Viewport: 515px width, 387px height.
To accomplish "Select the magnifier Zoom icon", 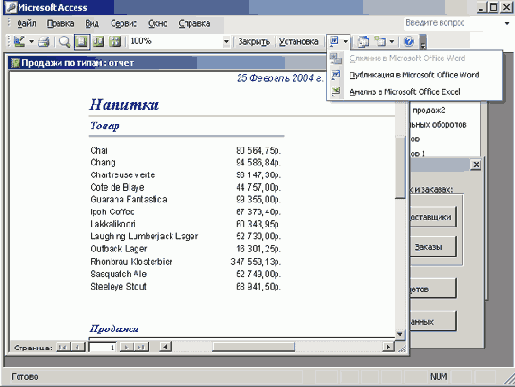I will tap(64, 42).
